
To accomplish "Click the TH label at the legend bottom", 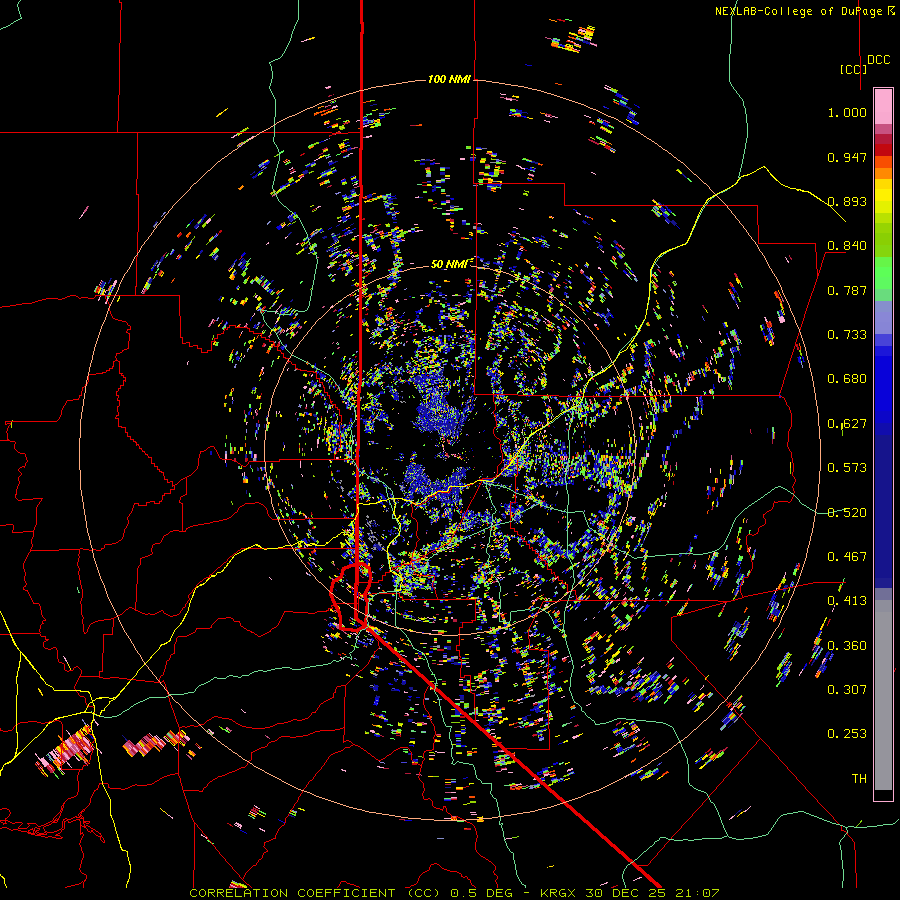I will [859, 779].
